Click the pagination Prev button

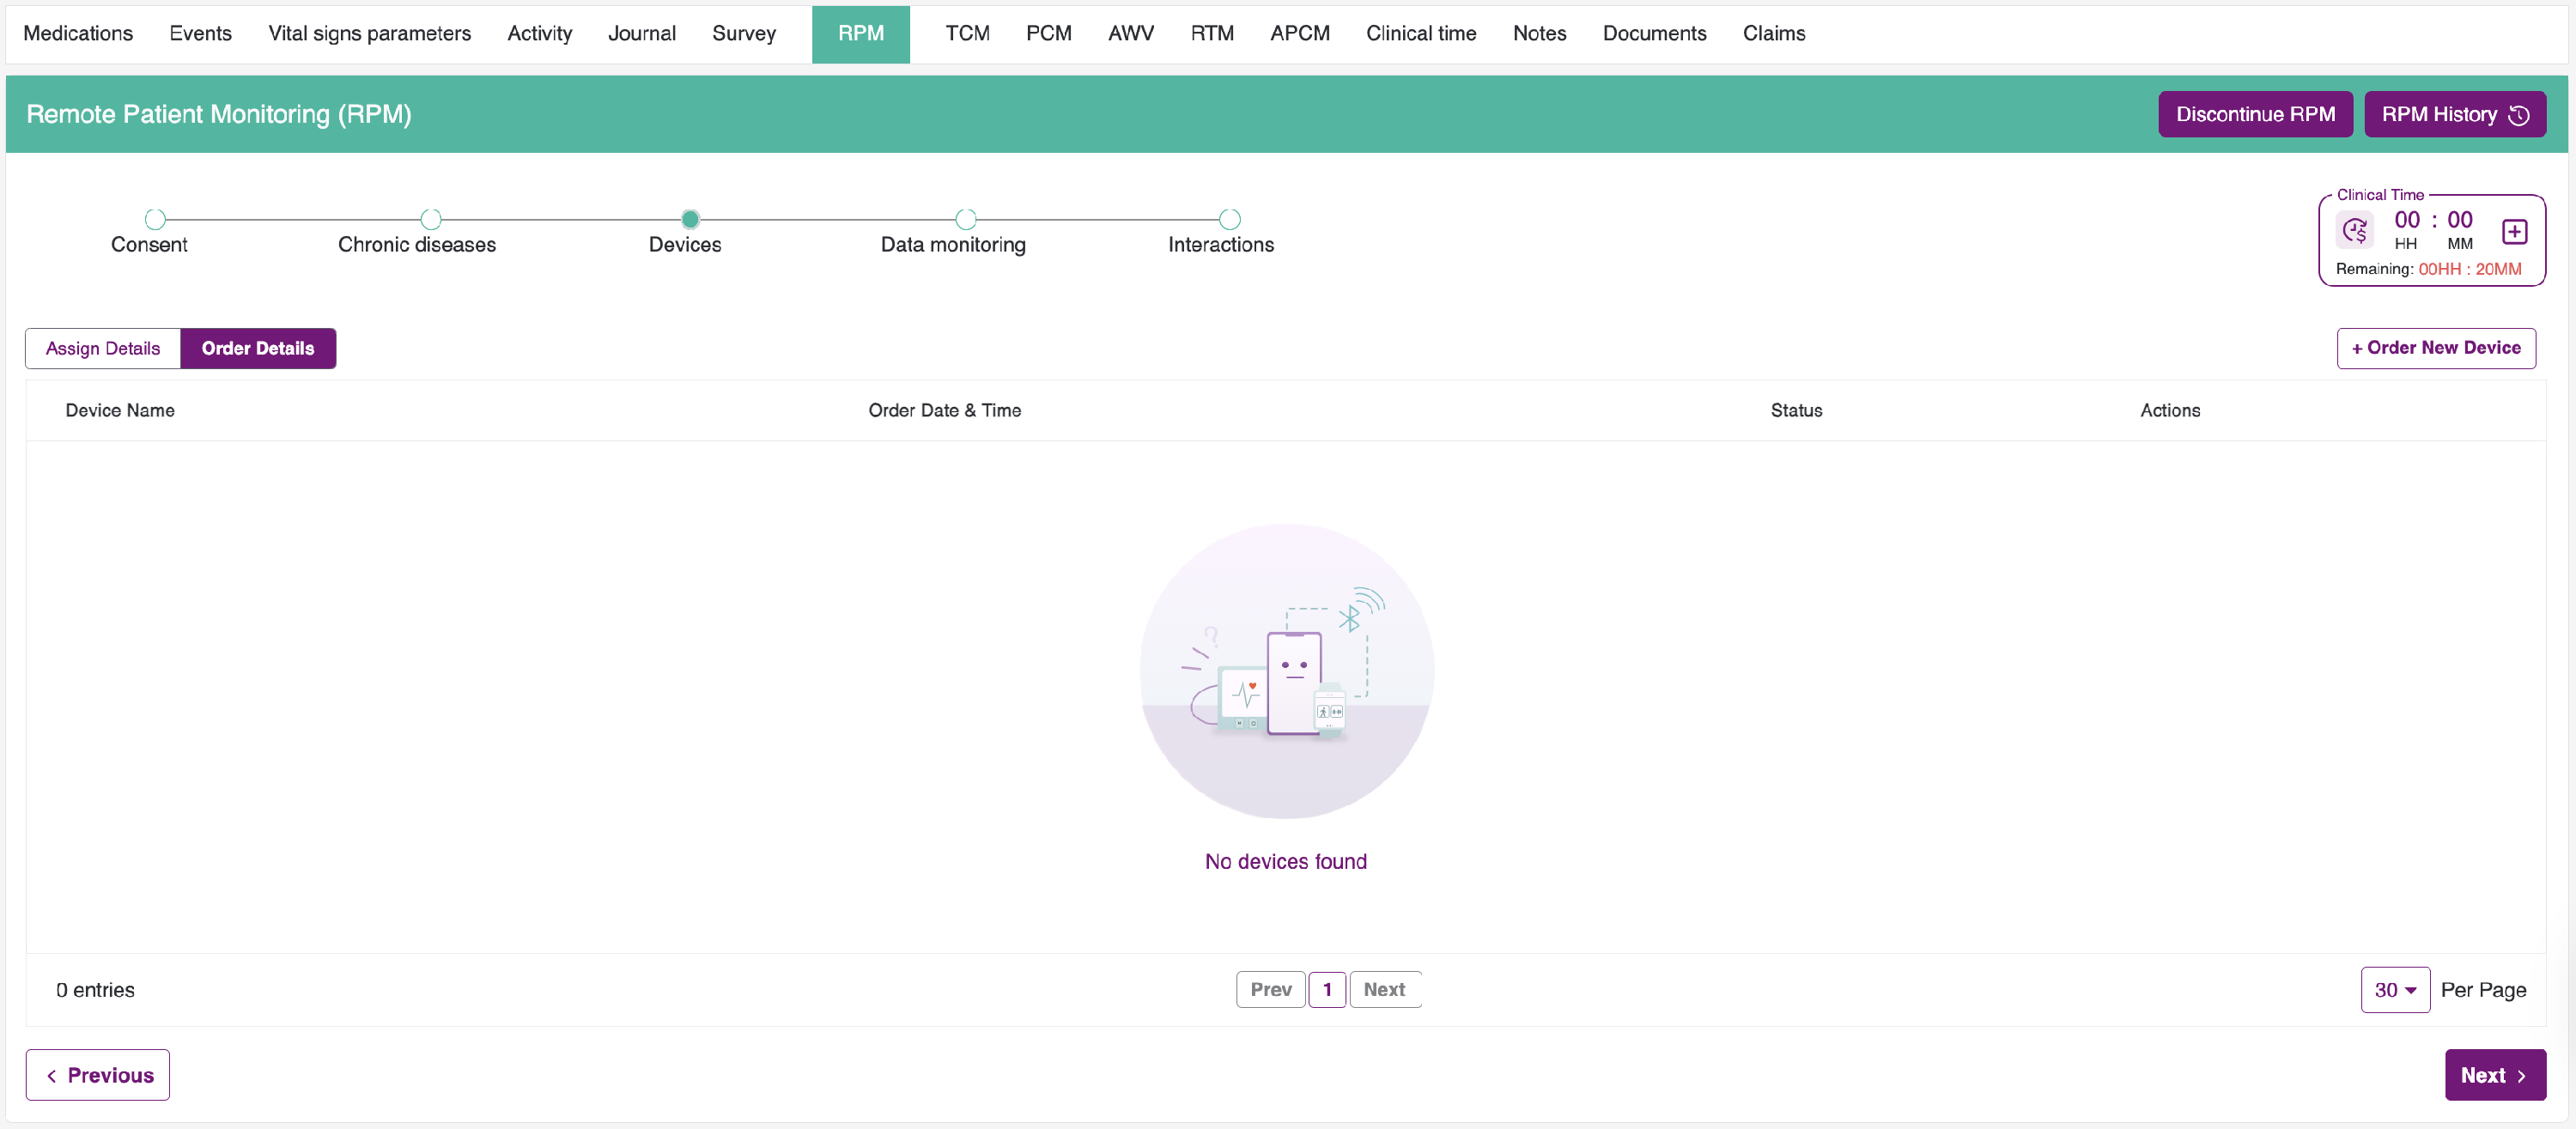coord(1270,989)
